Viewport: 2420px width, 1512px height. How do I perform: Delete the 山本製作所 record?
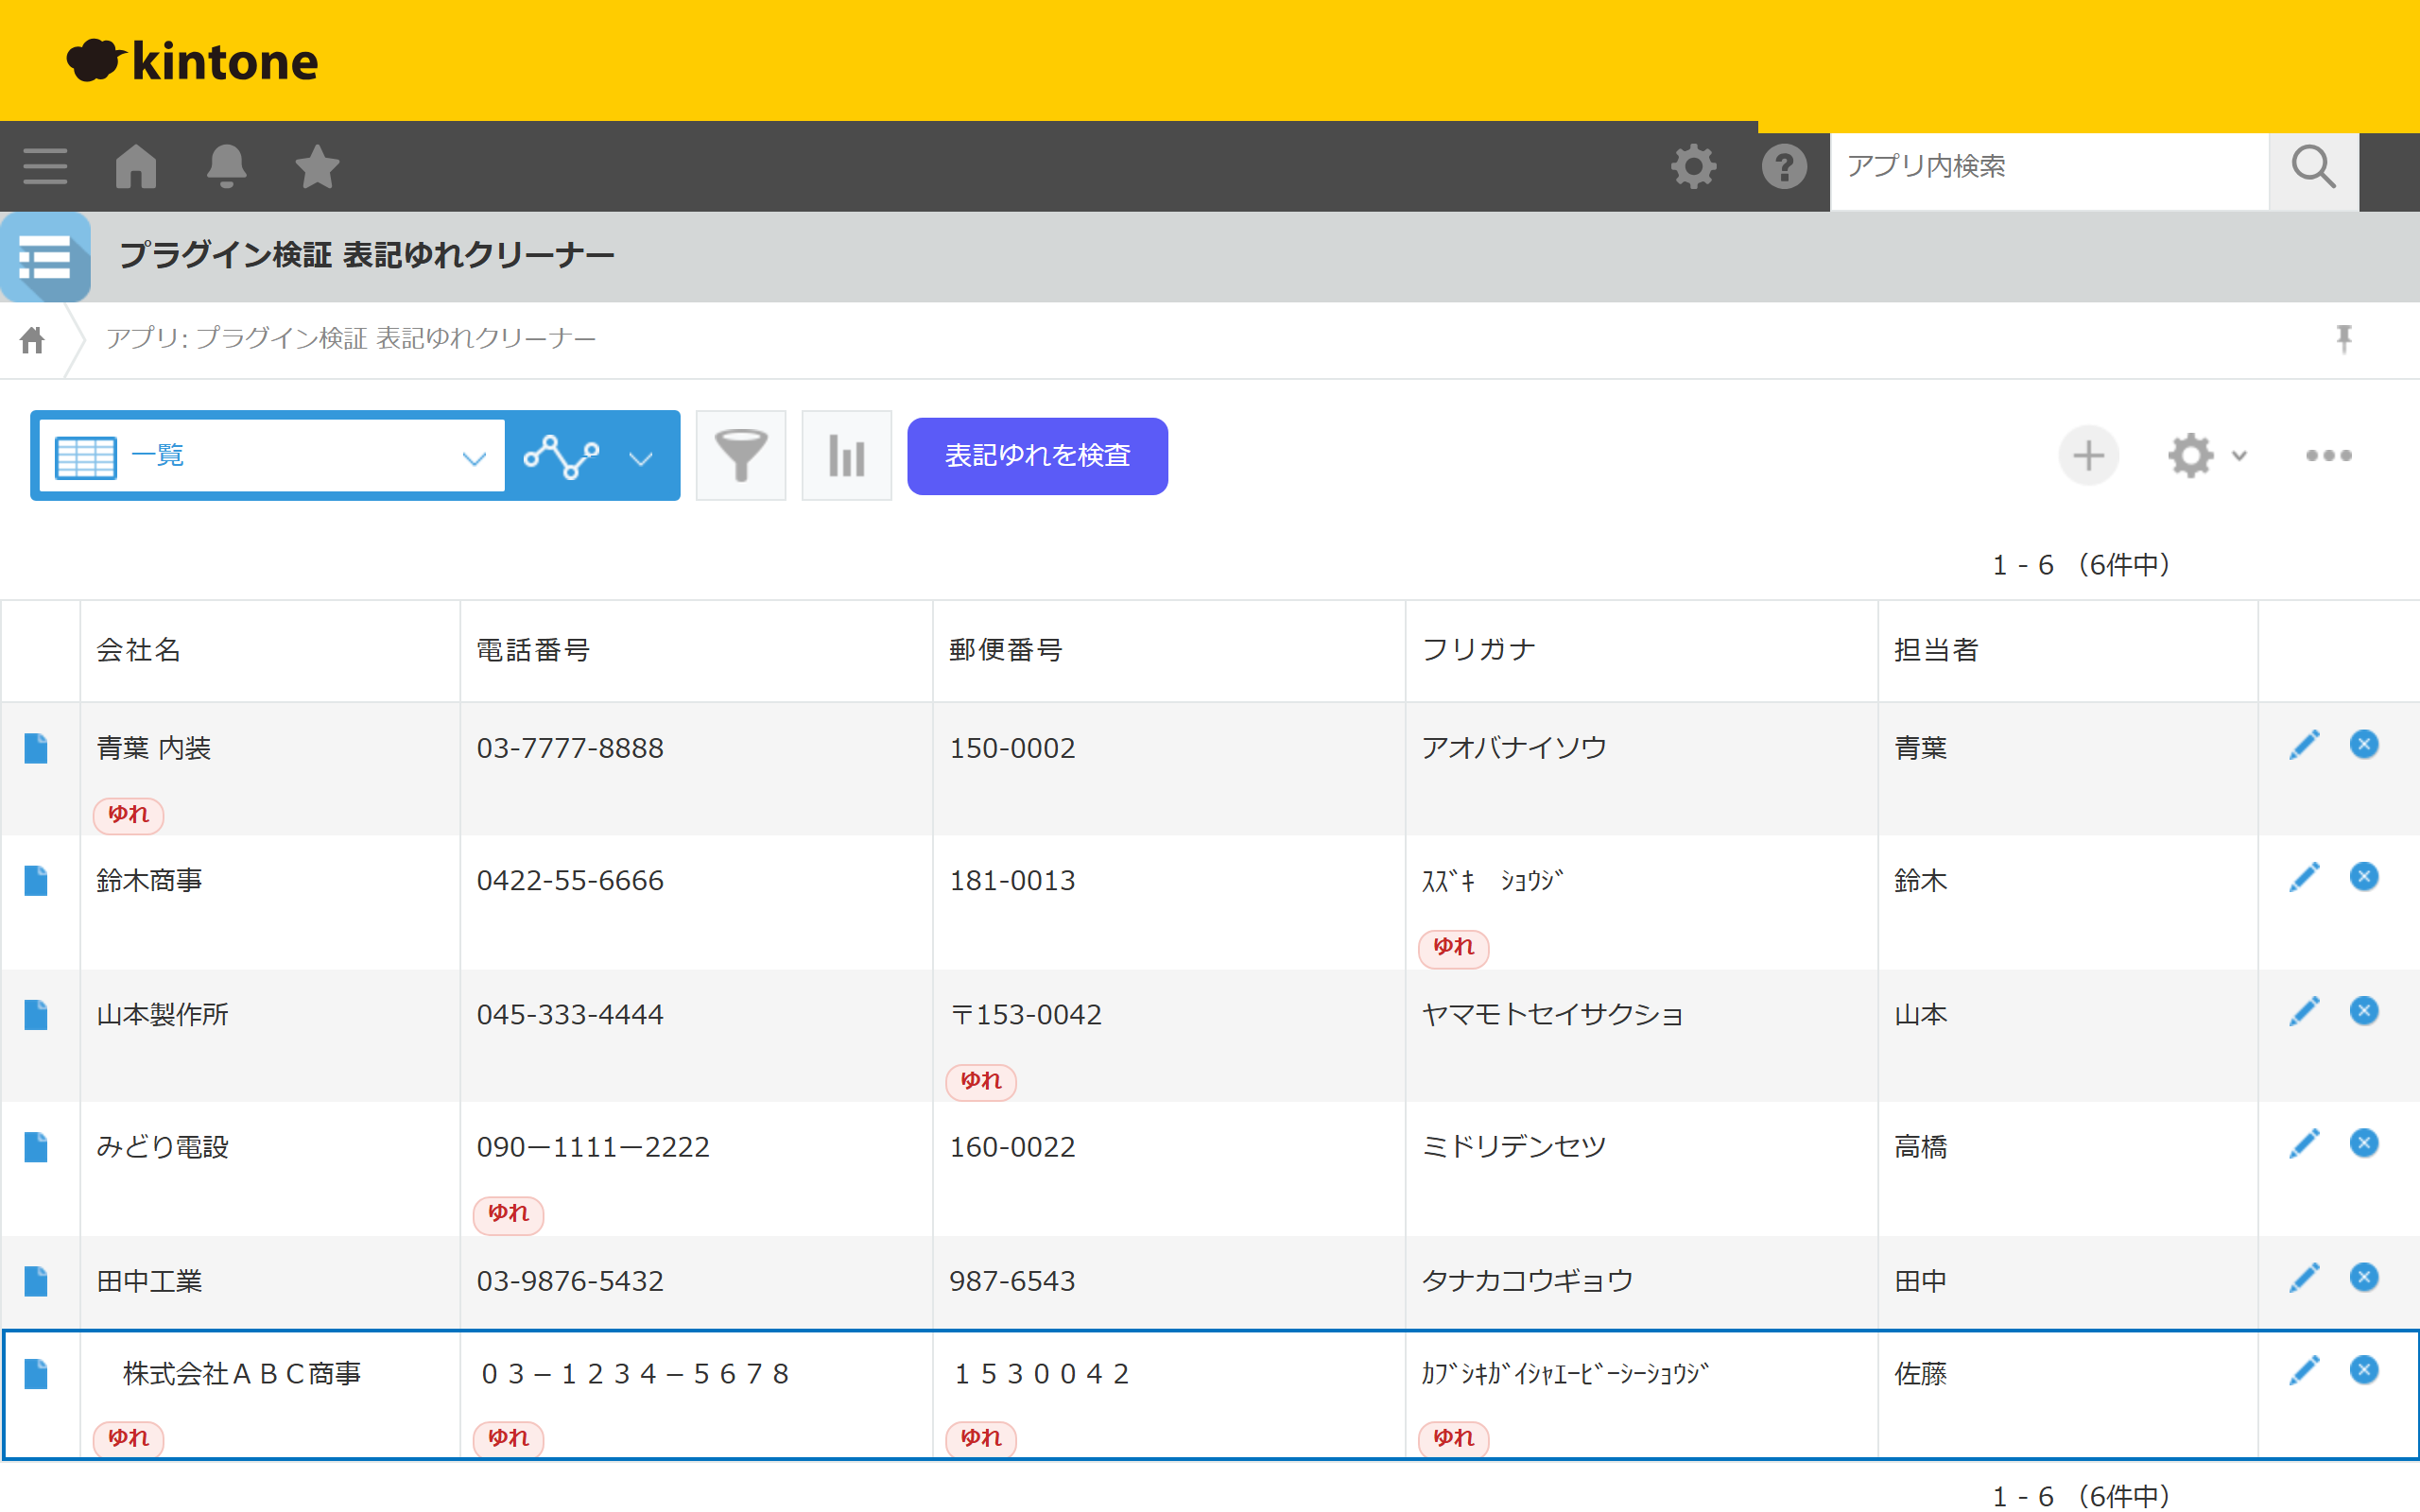2364,1010
